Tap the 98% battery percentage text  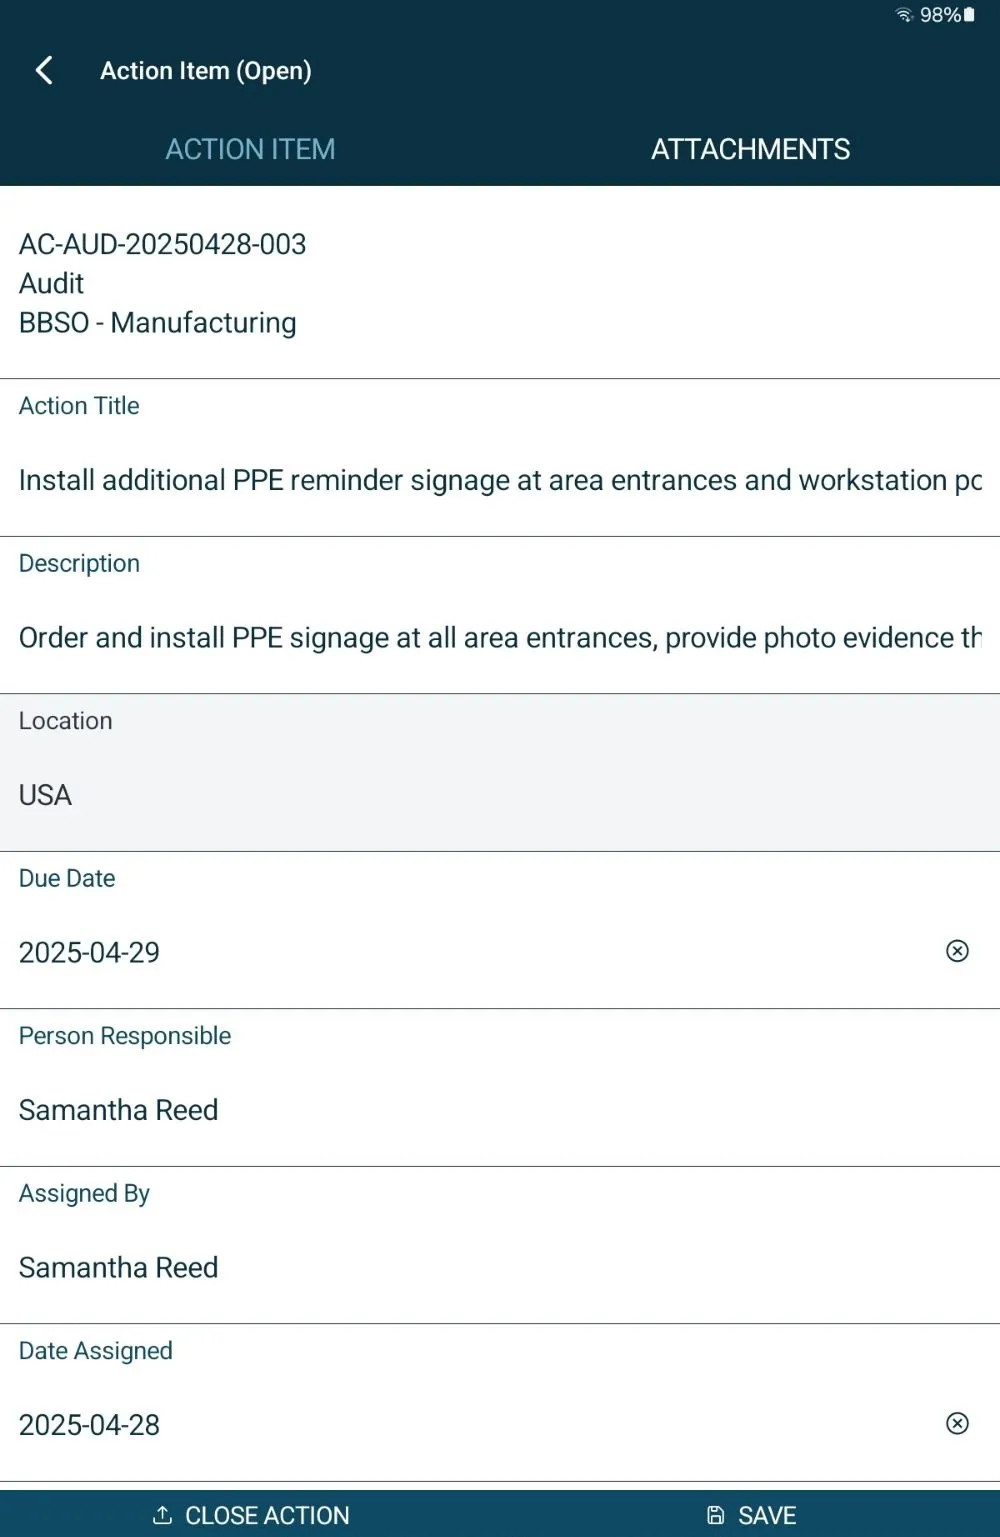[x=942, y=15]
